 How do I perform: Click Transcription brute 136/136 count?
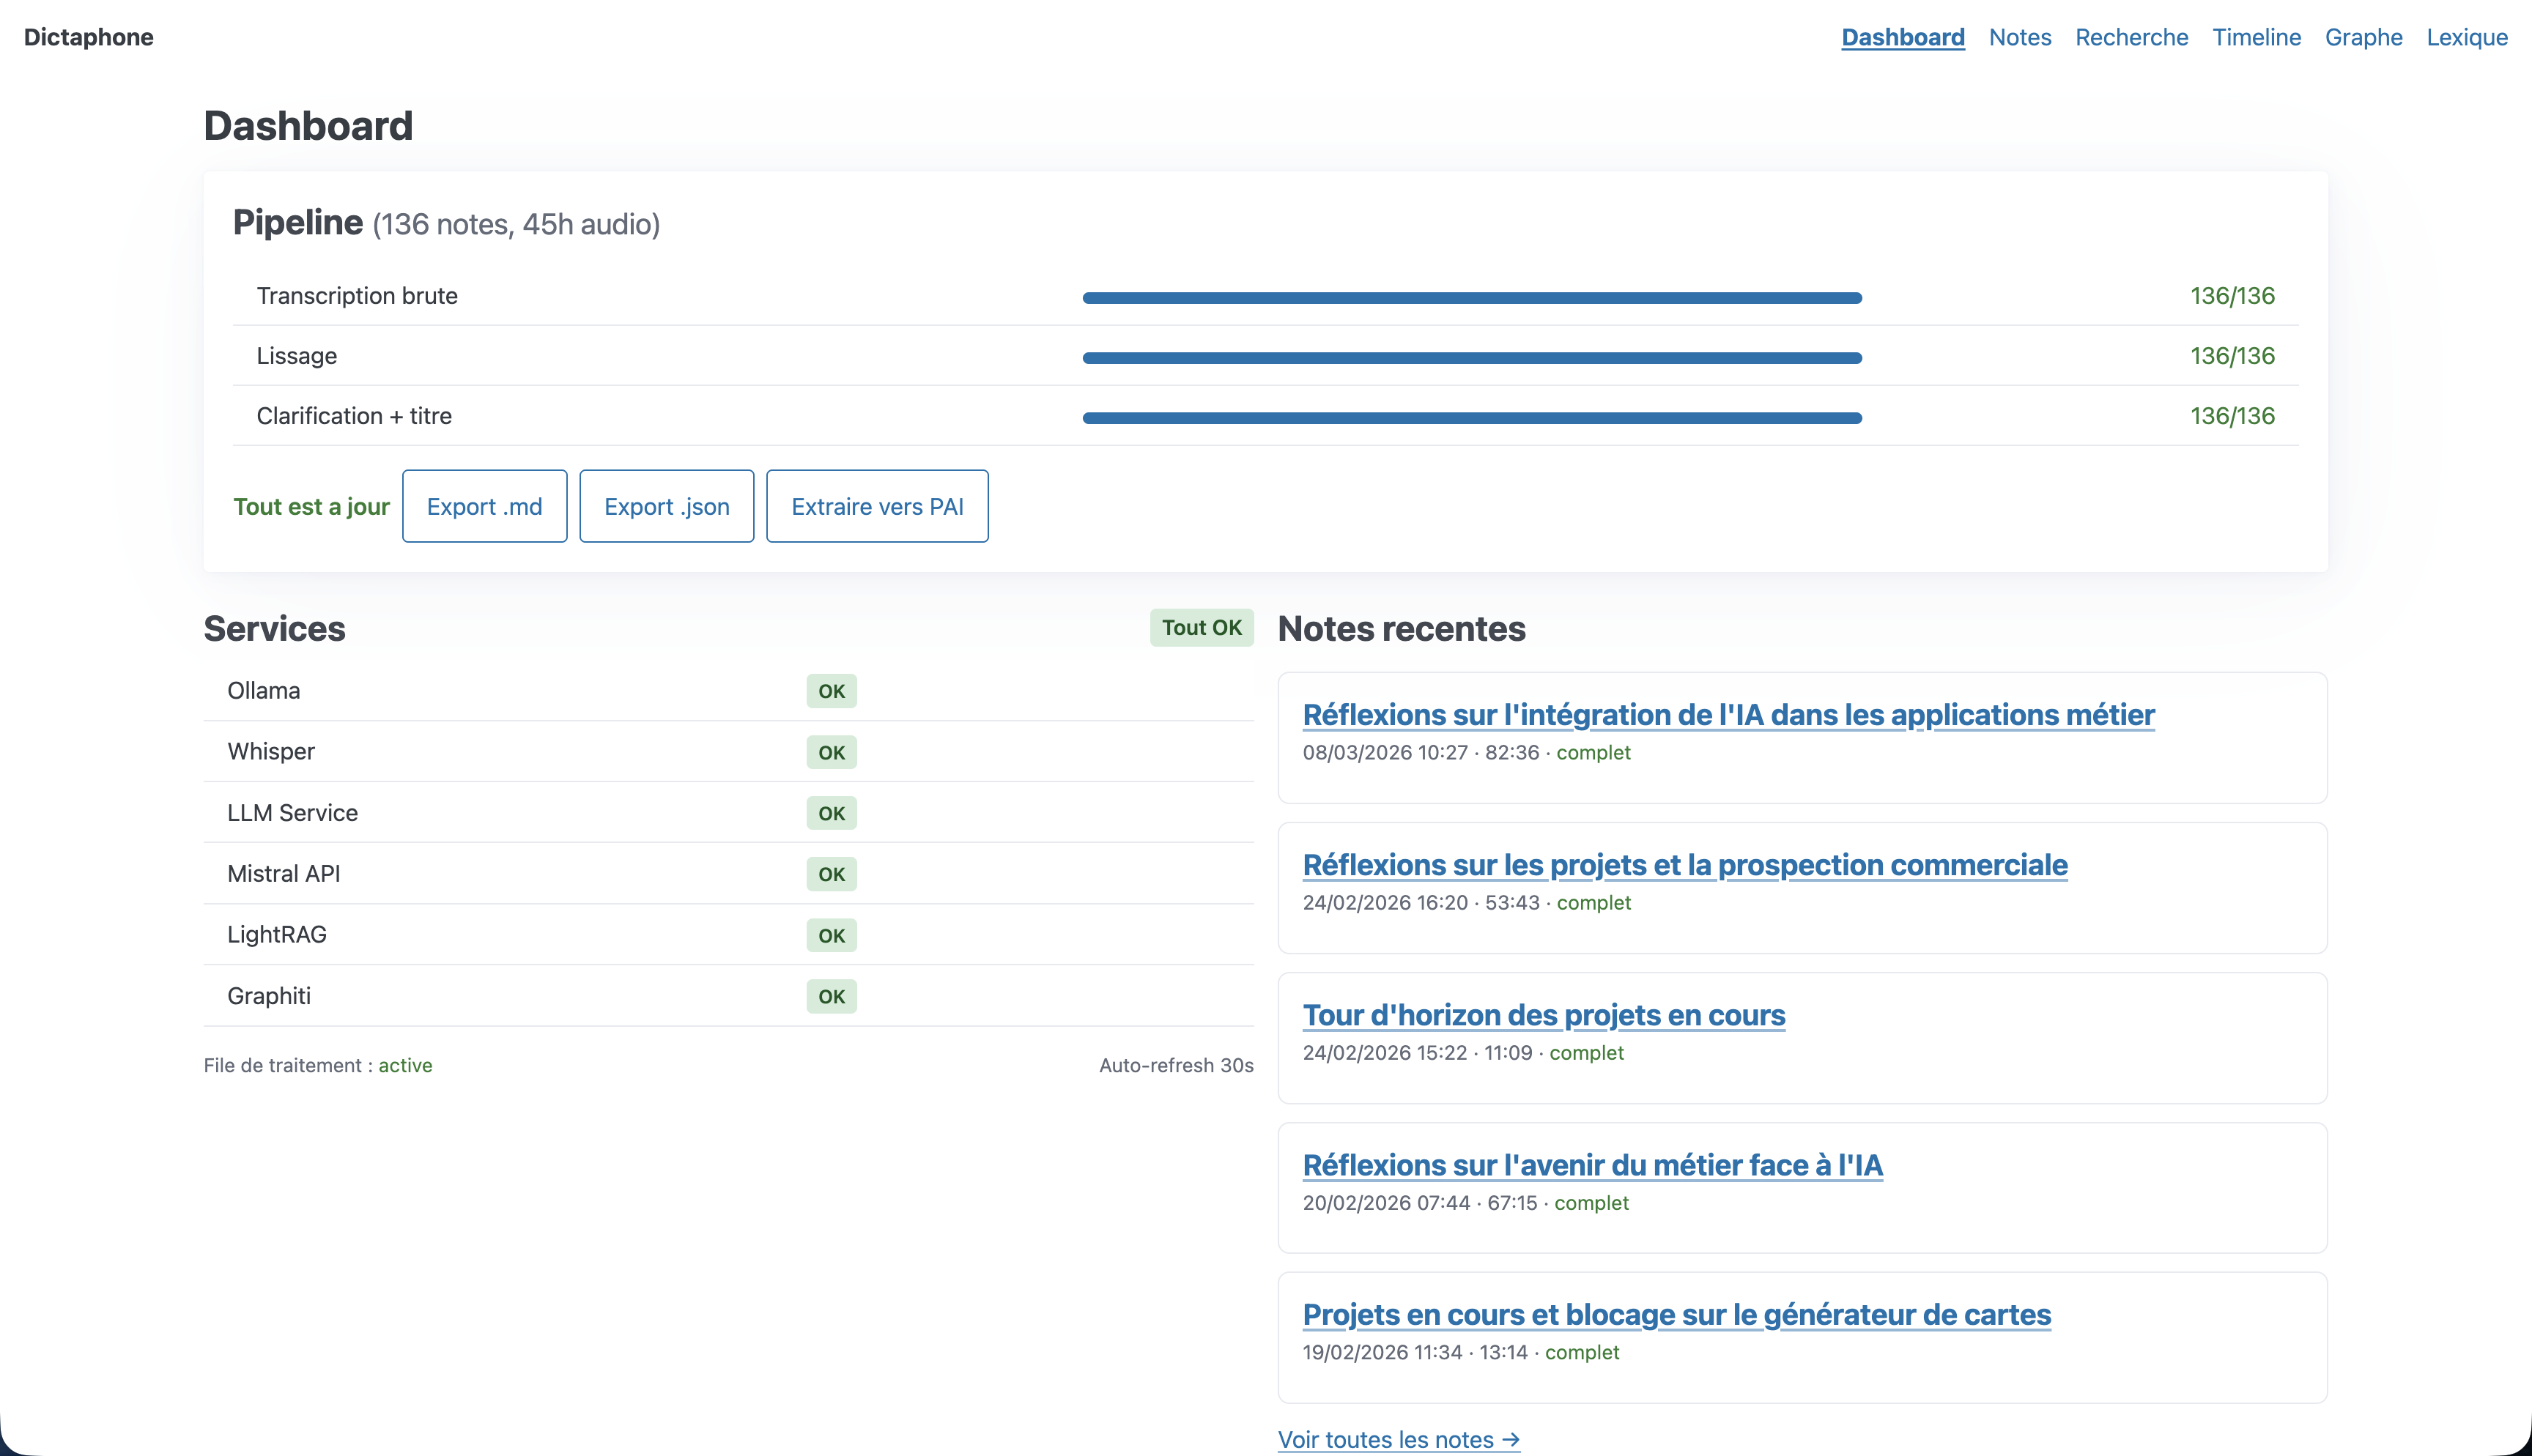click(2232, 296)
